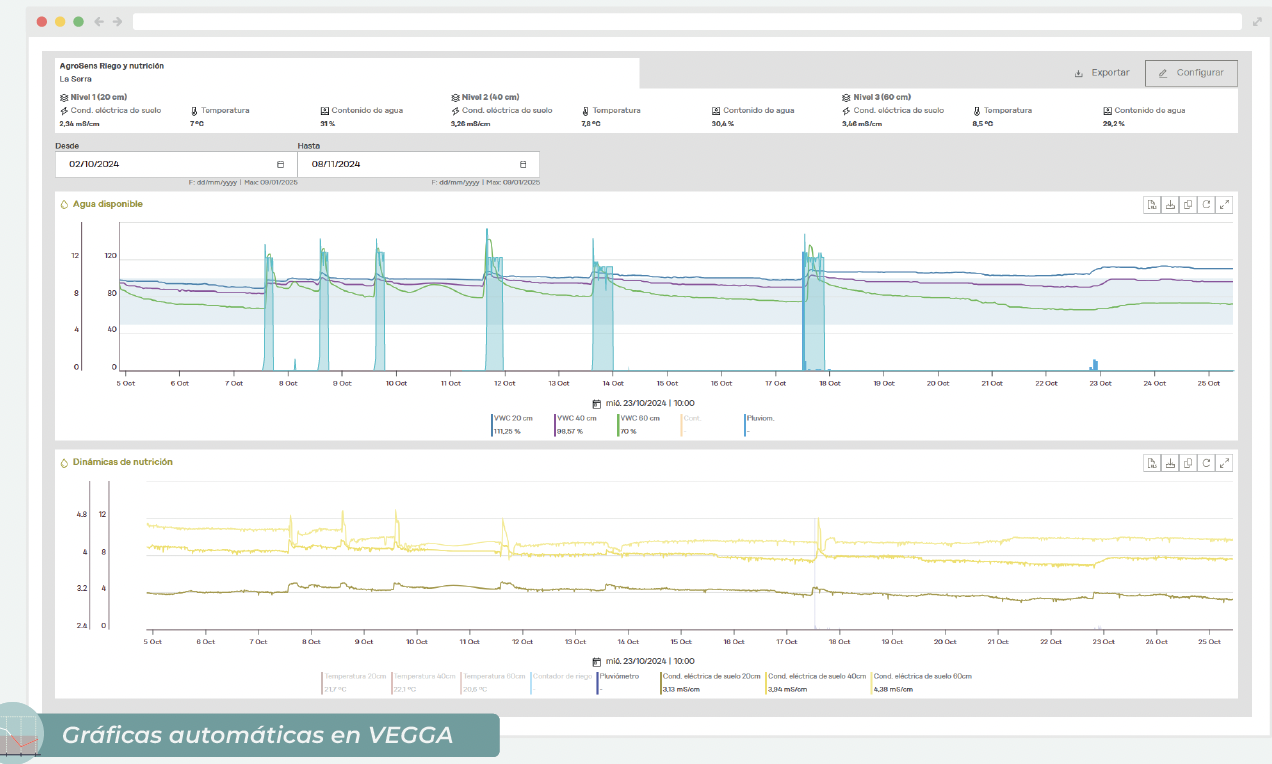Copy the Agua disponible chart
The height and width of the screenshot is (764, 1272).
(x=1188, y=204)
